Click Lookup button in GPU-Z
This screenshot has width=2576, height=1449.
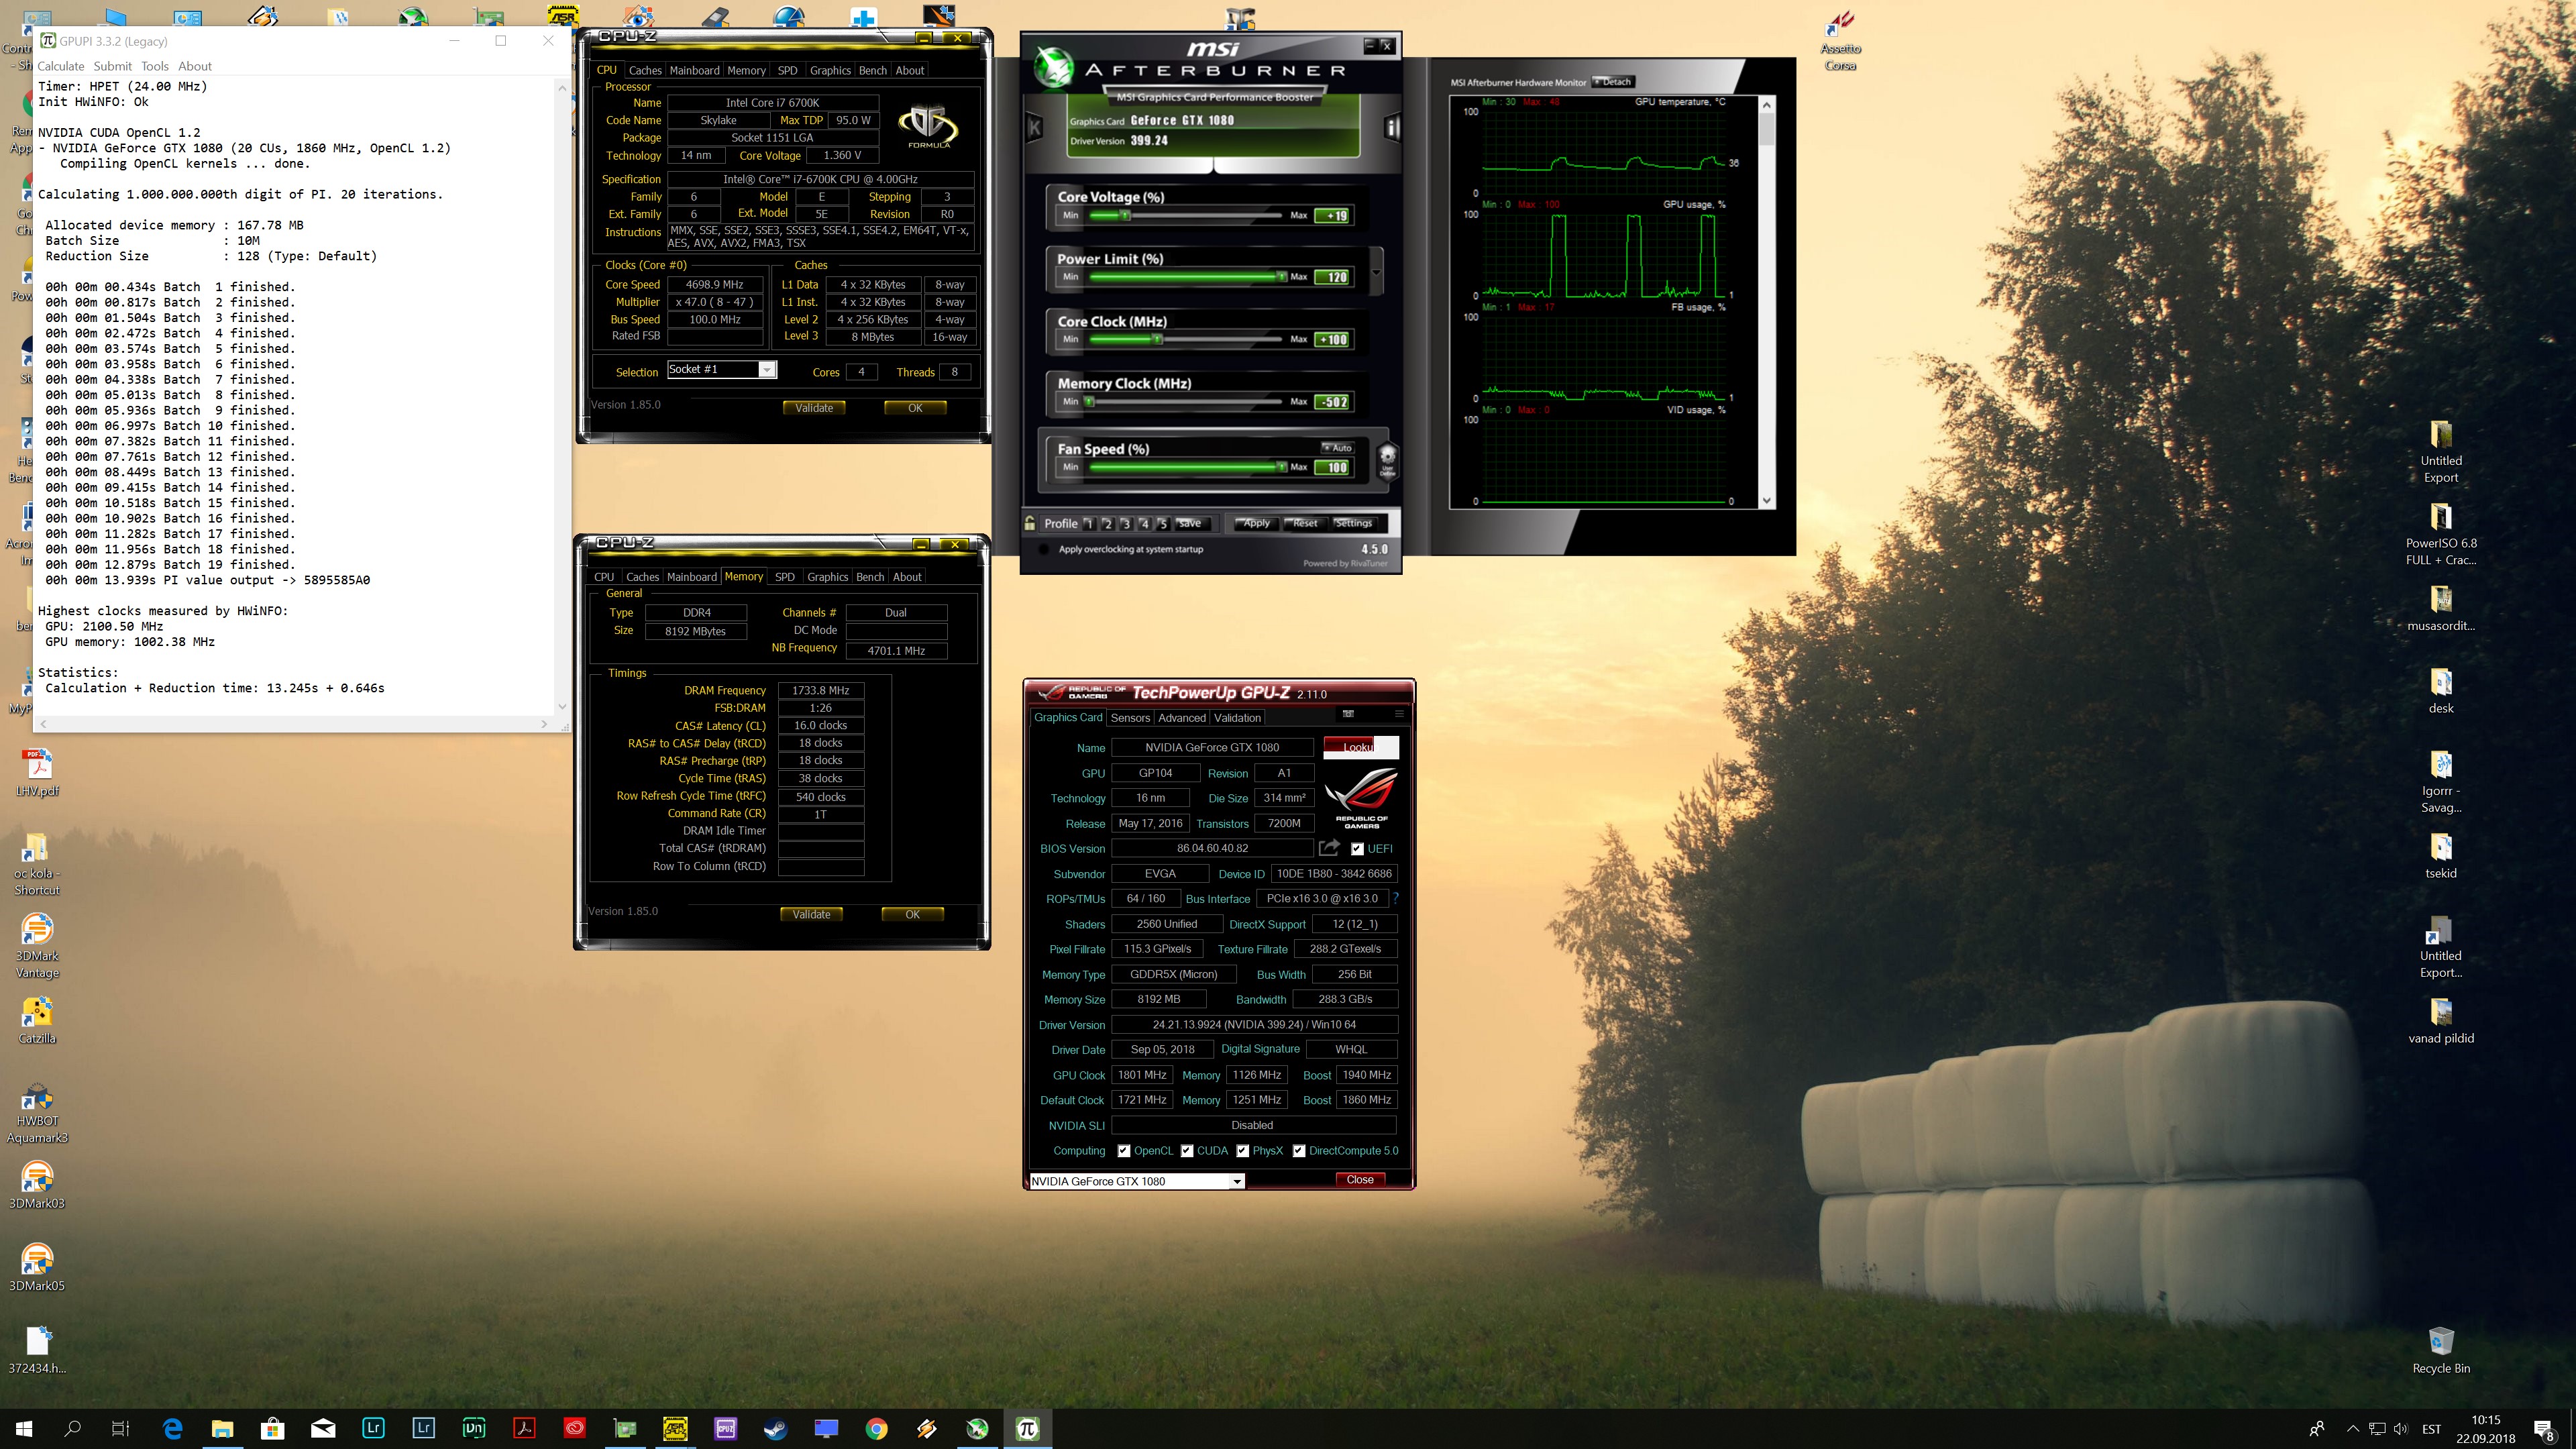(1360, 747)
